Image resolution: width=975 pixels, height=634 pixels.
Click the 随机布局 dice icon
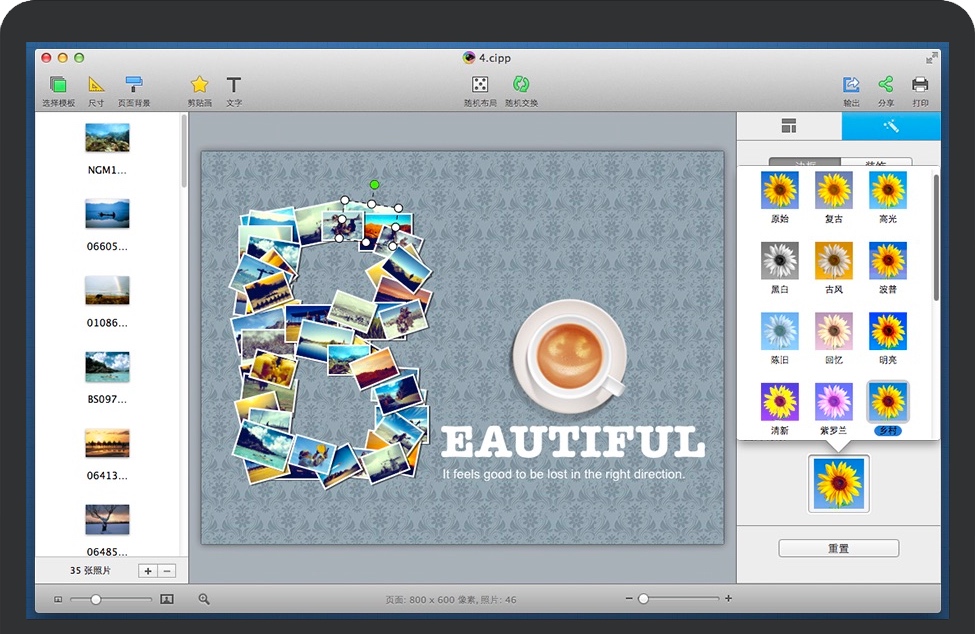click(480, 85)
